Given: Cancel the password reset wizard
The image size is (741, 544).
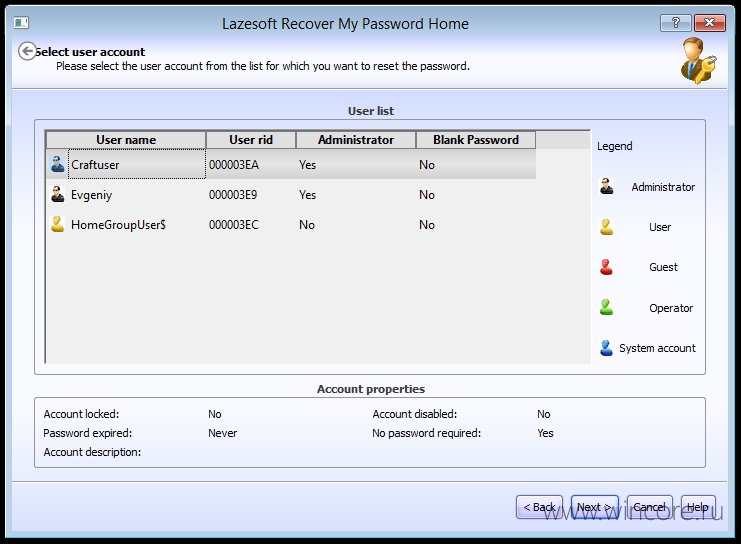Looking at the screenshot, I should (x=649, y=507).
